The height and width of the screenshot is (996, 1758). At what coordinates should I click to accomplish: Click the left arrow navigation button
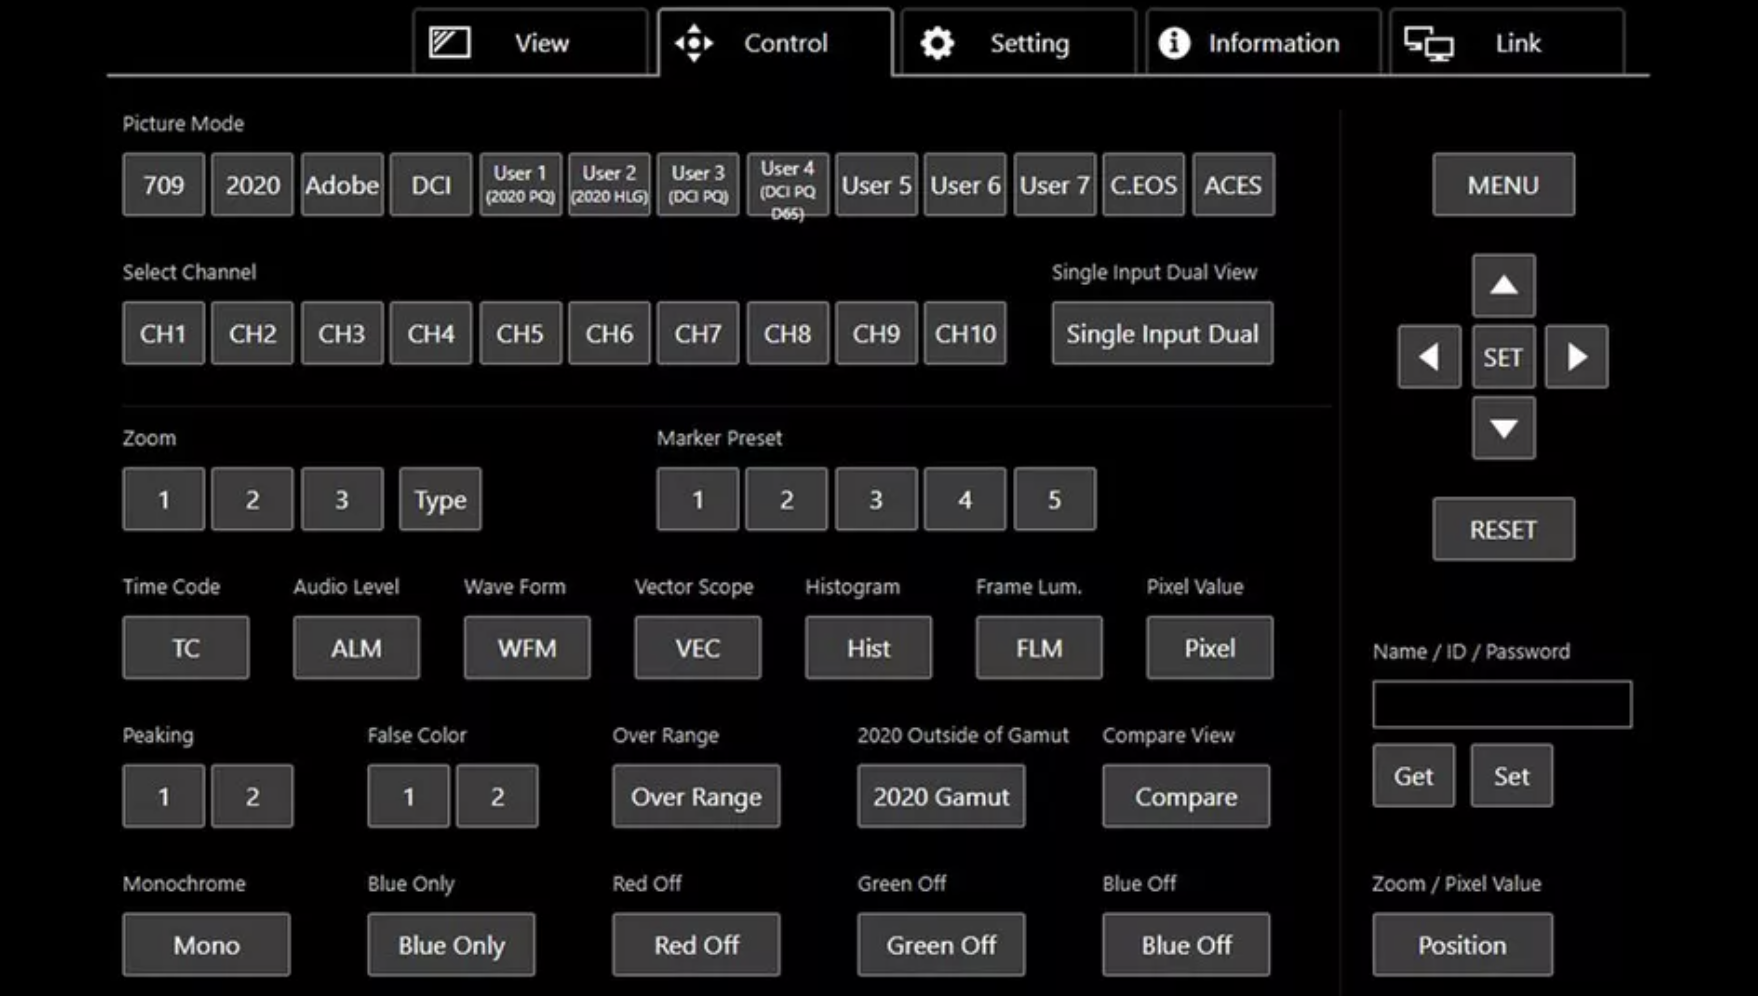point(1428,357)
